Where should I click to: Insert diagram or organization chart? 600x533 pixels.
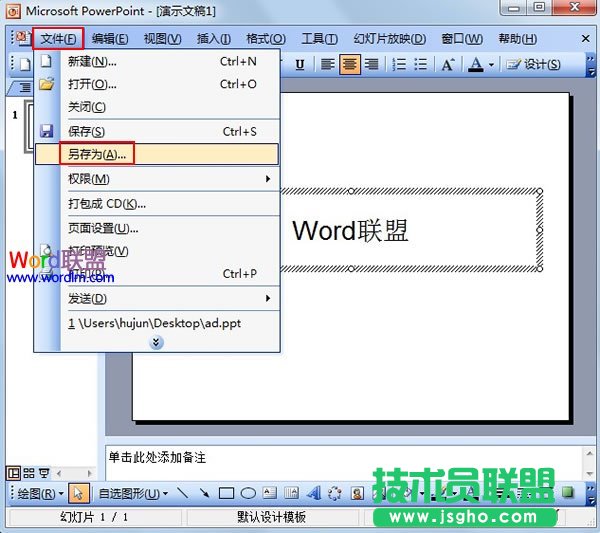(335, 493)
